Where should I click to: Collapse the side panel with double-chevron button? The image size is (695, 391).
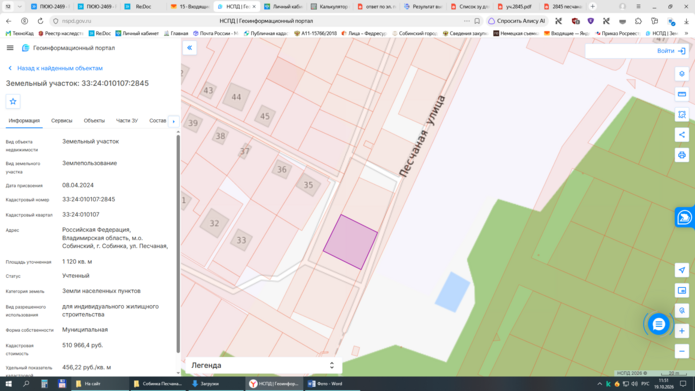(x=189, y=48)
